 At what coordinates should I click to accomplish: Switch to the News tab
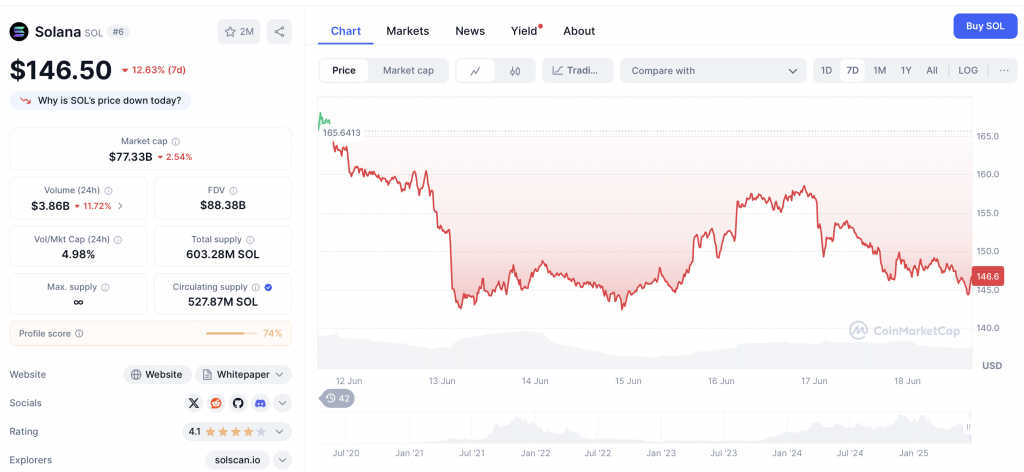(470, 31)
